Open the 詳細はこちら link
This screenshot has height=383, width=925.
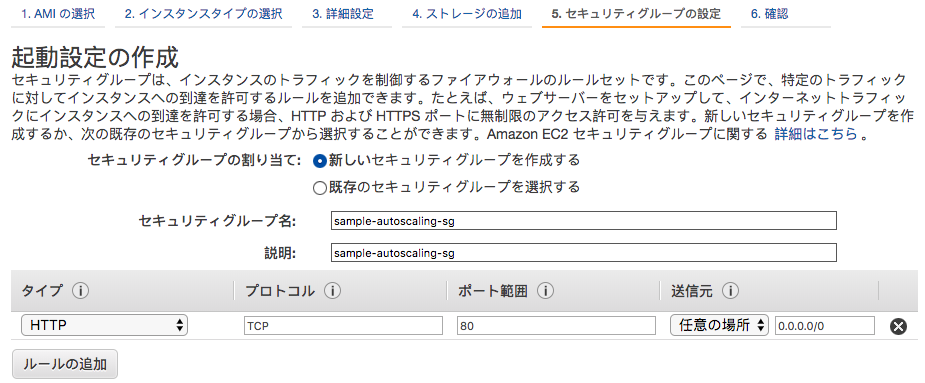click(815, 134)
